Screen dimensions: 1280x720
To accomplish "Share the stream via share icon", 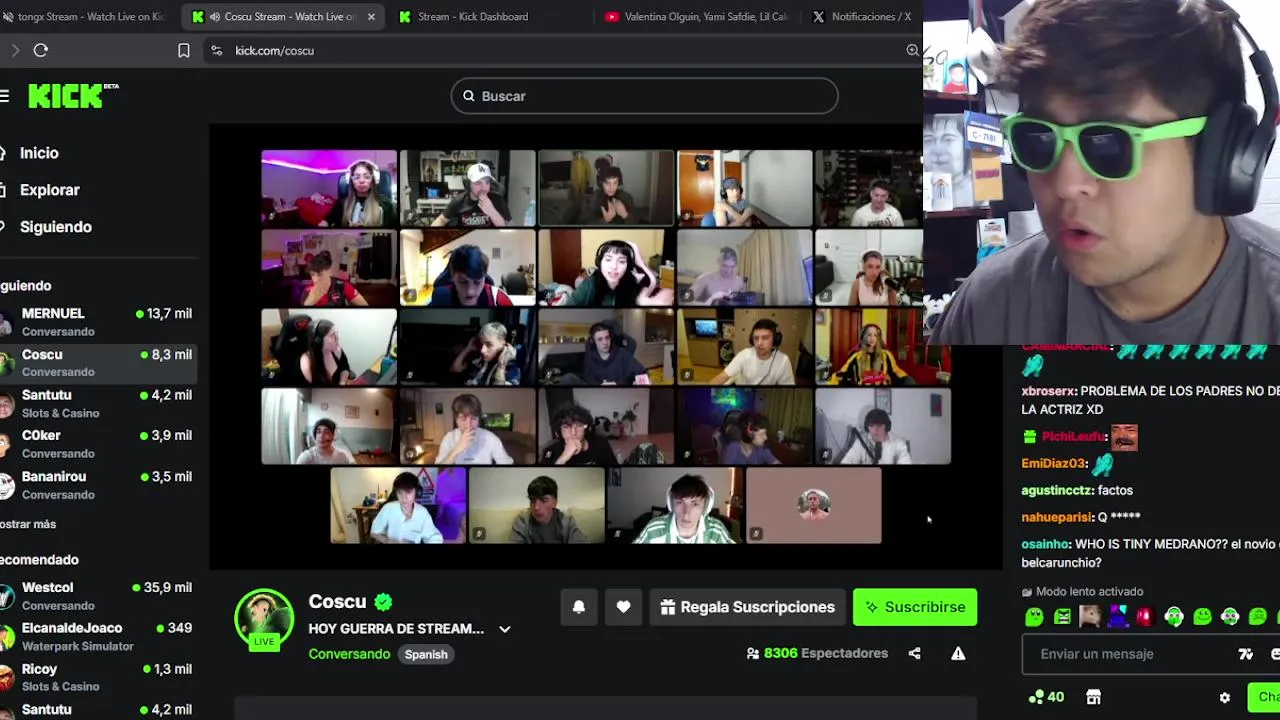I will [x=914, y=653].
